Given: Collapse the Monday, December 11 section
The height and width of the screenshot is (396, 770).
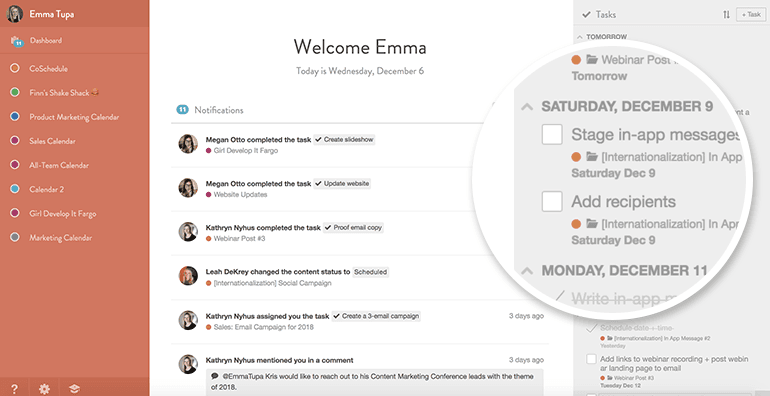Looking at the screenshot, I should [527, 271].
